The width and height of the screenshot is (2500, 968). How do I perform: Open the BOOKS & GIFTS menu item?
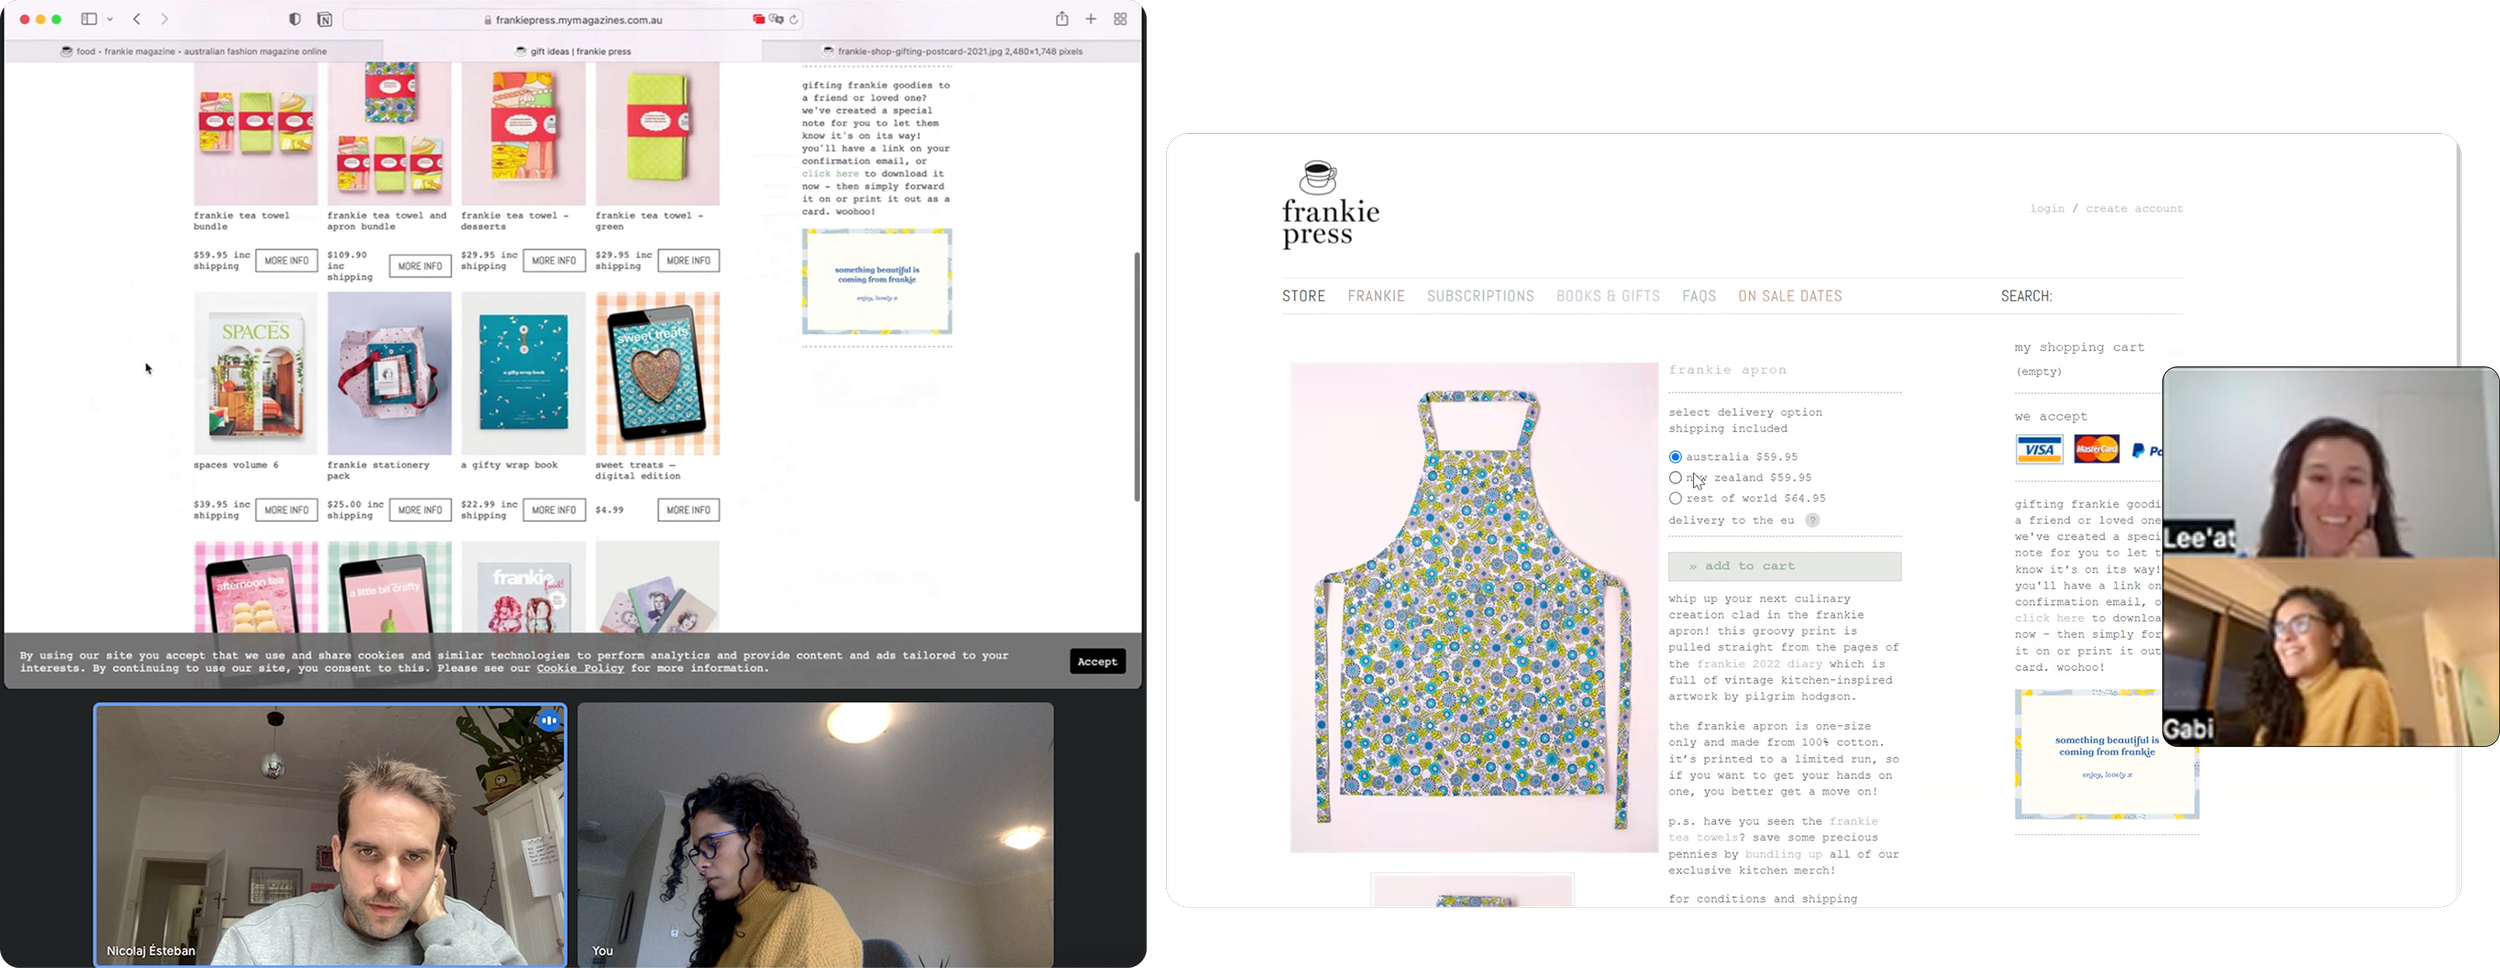tap(1608, 296)
